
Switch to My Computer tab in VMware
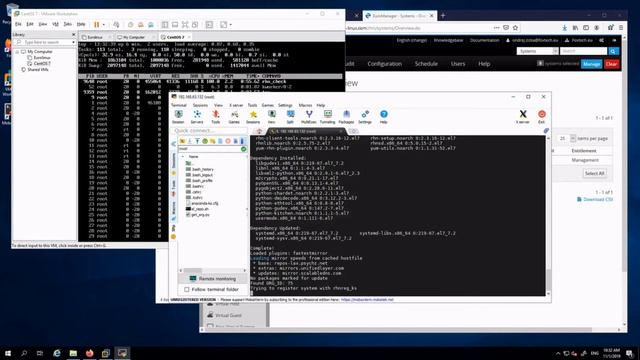pos(134,37)
